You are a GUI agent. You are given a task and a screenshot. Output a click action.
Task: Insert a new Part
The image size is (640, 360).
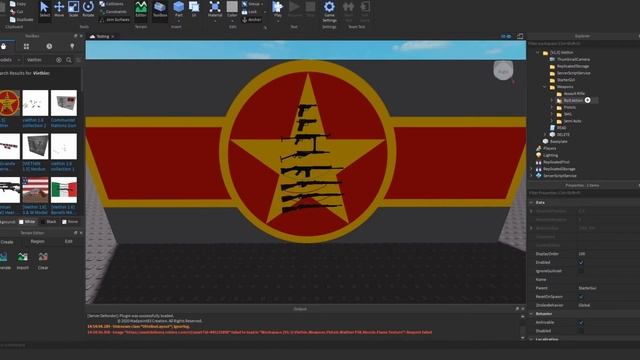[179, 9]
